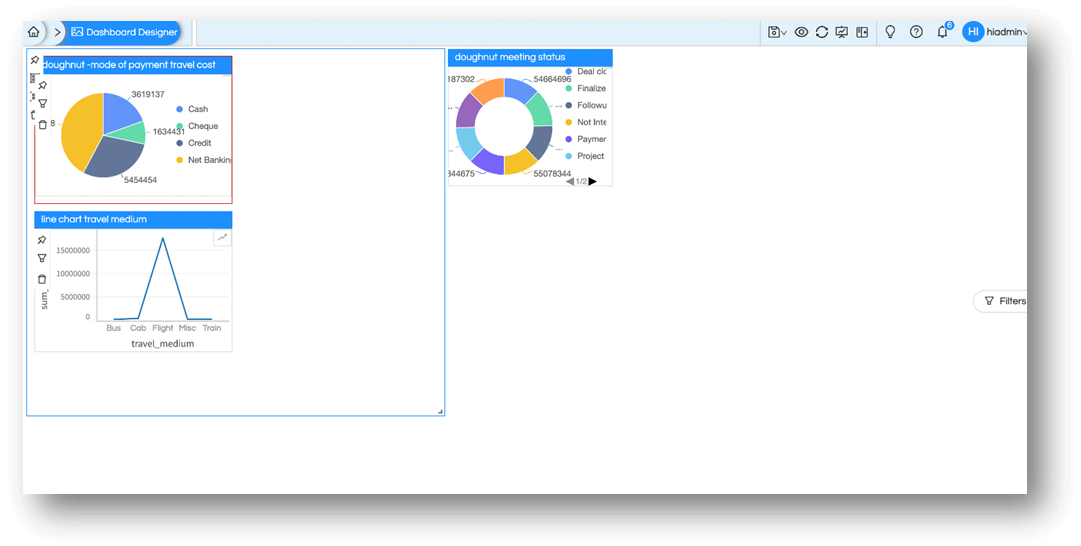The width and height of the screenshot is (1081, 546).
Task: Click the Train axis label
Action: pyautogui.click(x=212, y=328)
